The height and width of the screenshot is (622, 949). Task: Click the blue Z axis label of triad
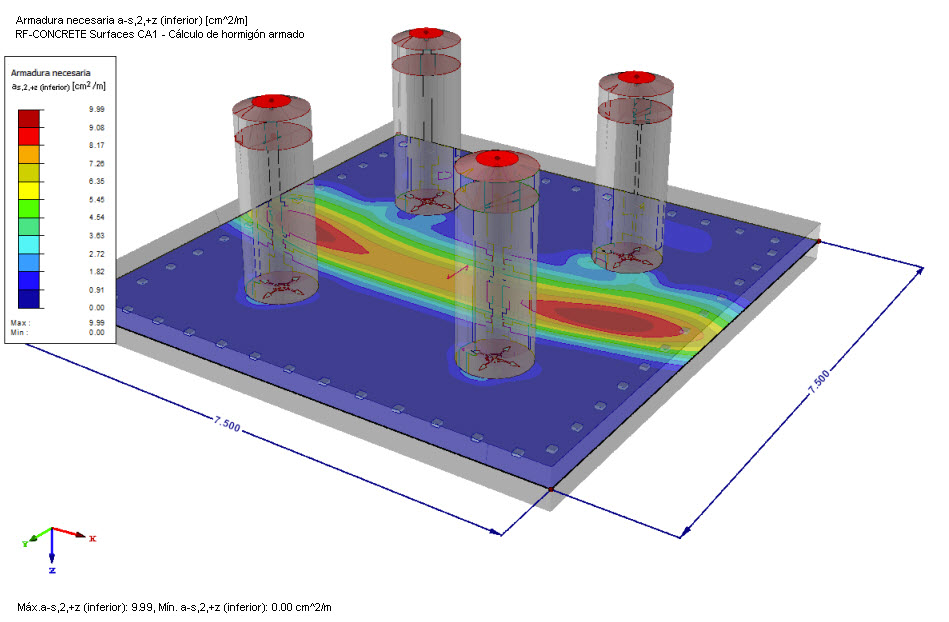pos(53,570)
